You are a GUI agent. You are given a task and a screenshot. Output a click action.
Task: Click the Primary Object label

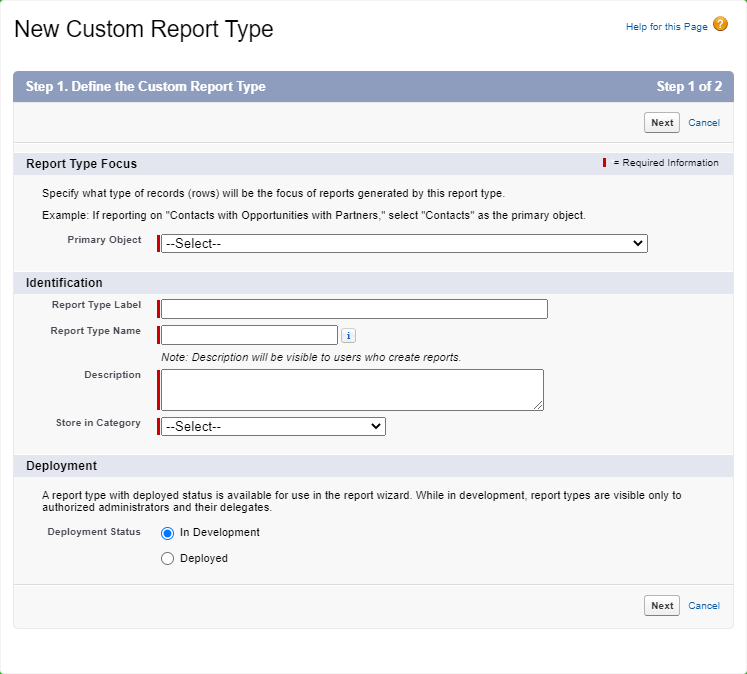(104, 240)
